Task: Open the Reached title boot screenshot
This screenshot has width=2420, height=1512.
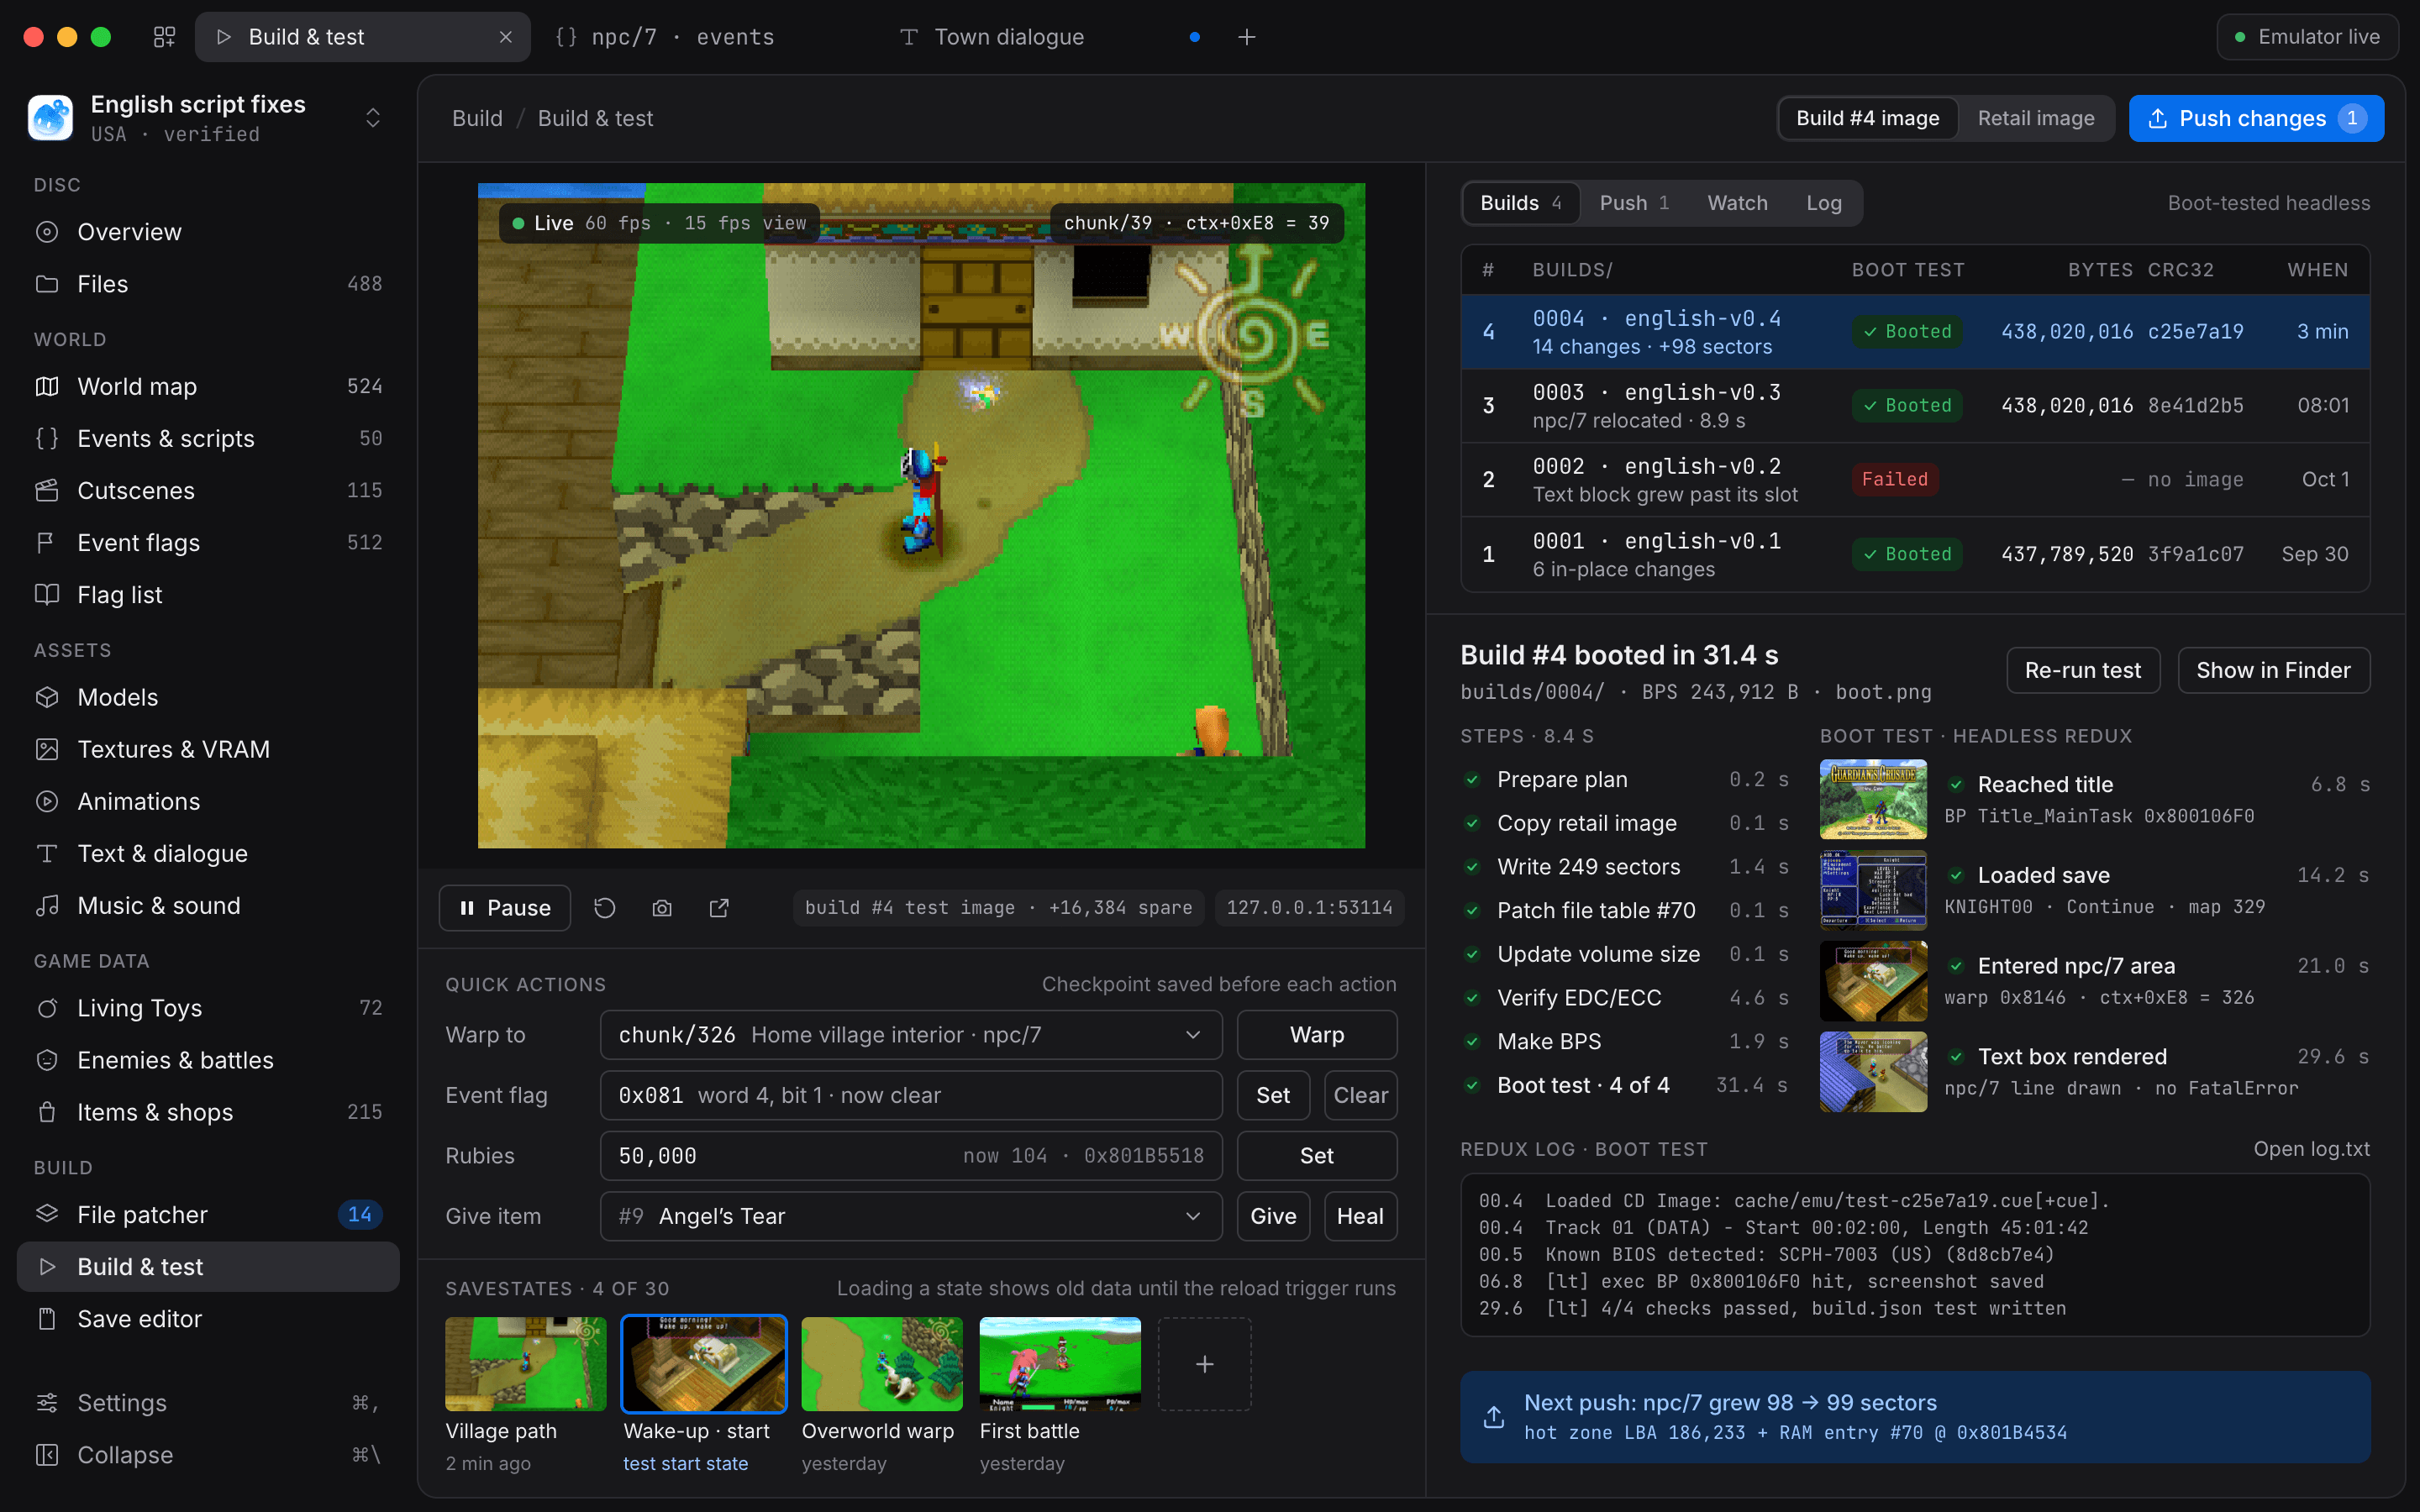Action: (1873, 799)
